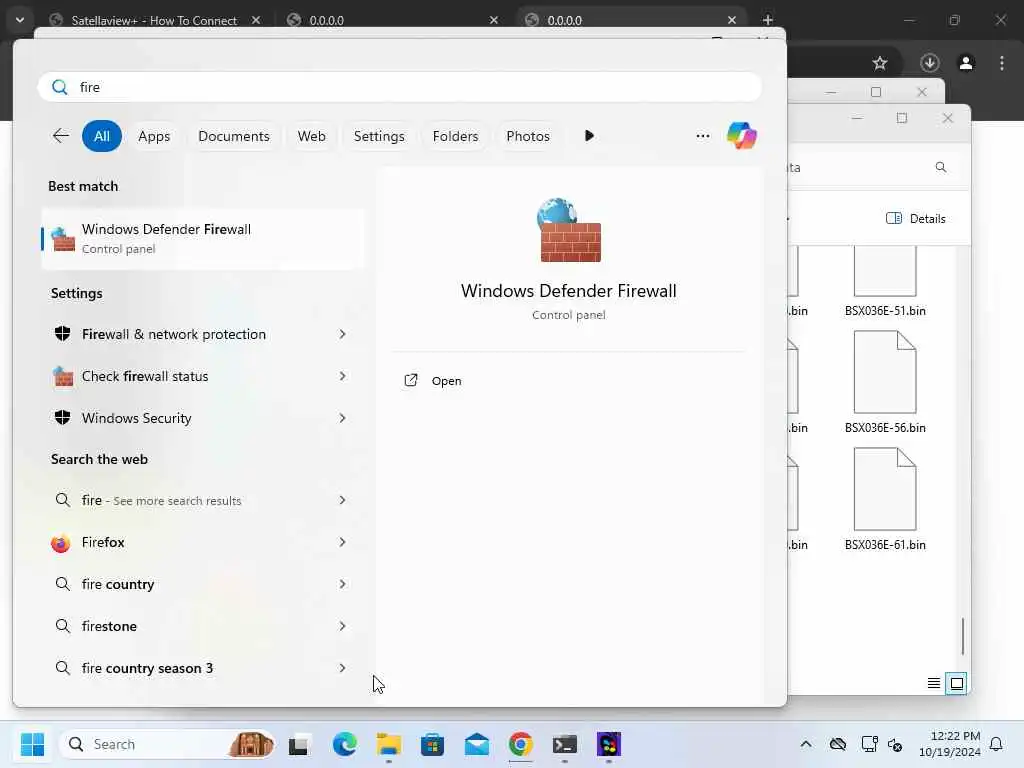Open Windows Start button

(32, 744)
